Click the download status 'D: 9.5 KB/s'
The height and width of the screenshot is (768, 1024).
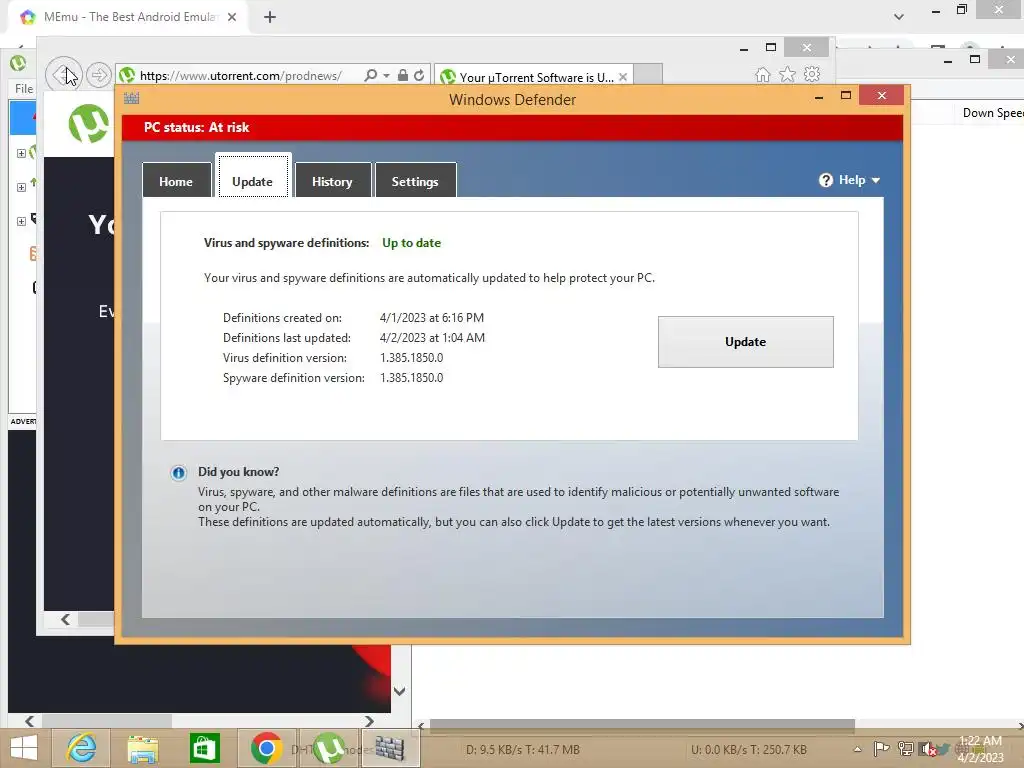(522, 750)
